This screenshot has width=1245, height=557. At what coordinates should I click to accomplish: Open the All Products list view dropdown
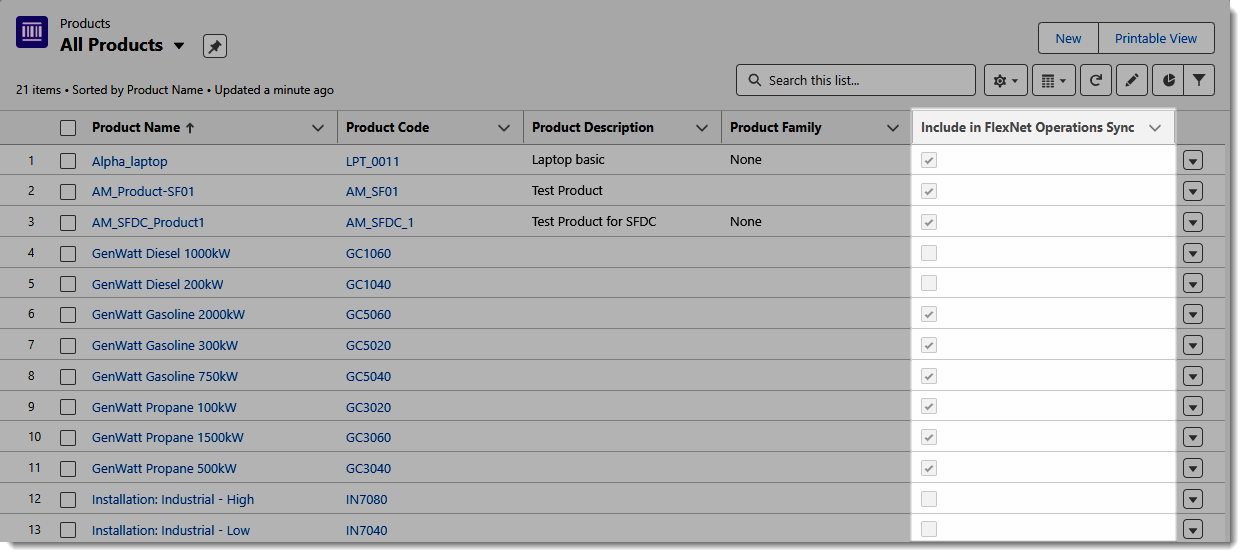[179, 46]
